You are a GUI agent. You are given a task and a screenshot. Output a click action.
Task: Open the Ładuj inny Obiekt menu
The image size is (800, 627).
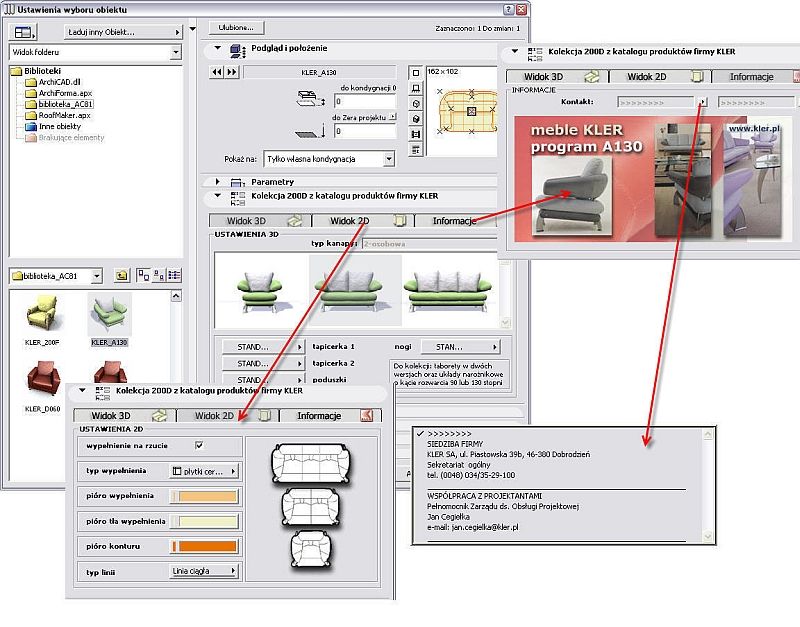point(124,32)
